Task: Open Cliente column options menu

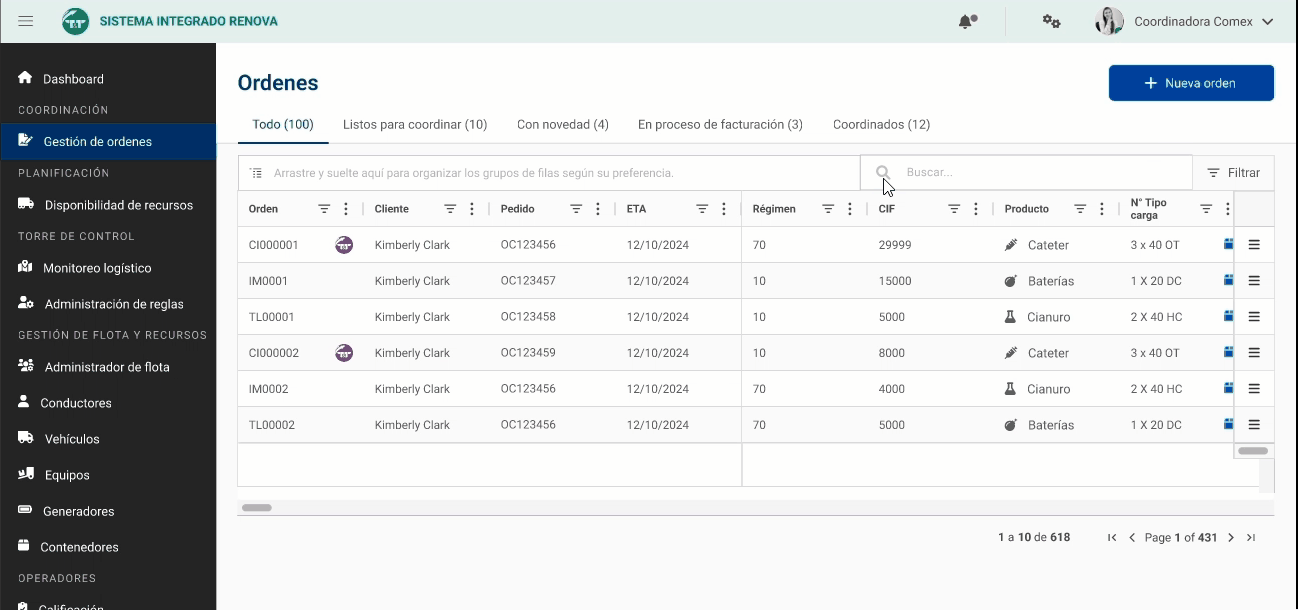Action: pos(472,209)
